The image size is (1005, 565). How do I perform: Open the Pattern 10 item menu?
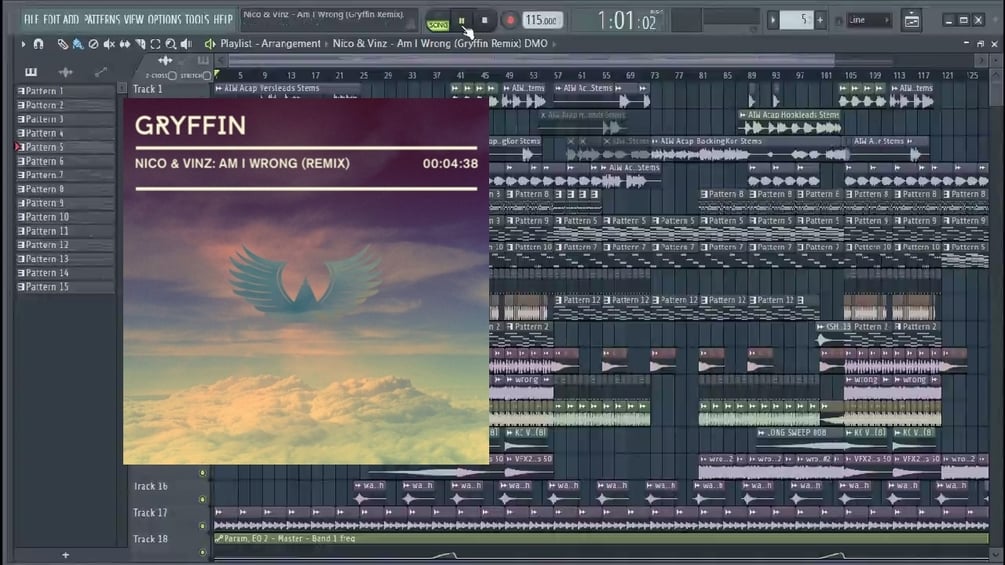[x=21, y=217]
